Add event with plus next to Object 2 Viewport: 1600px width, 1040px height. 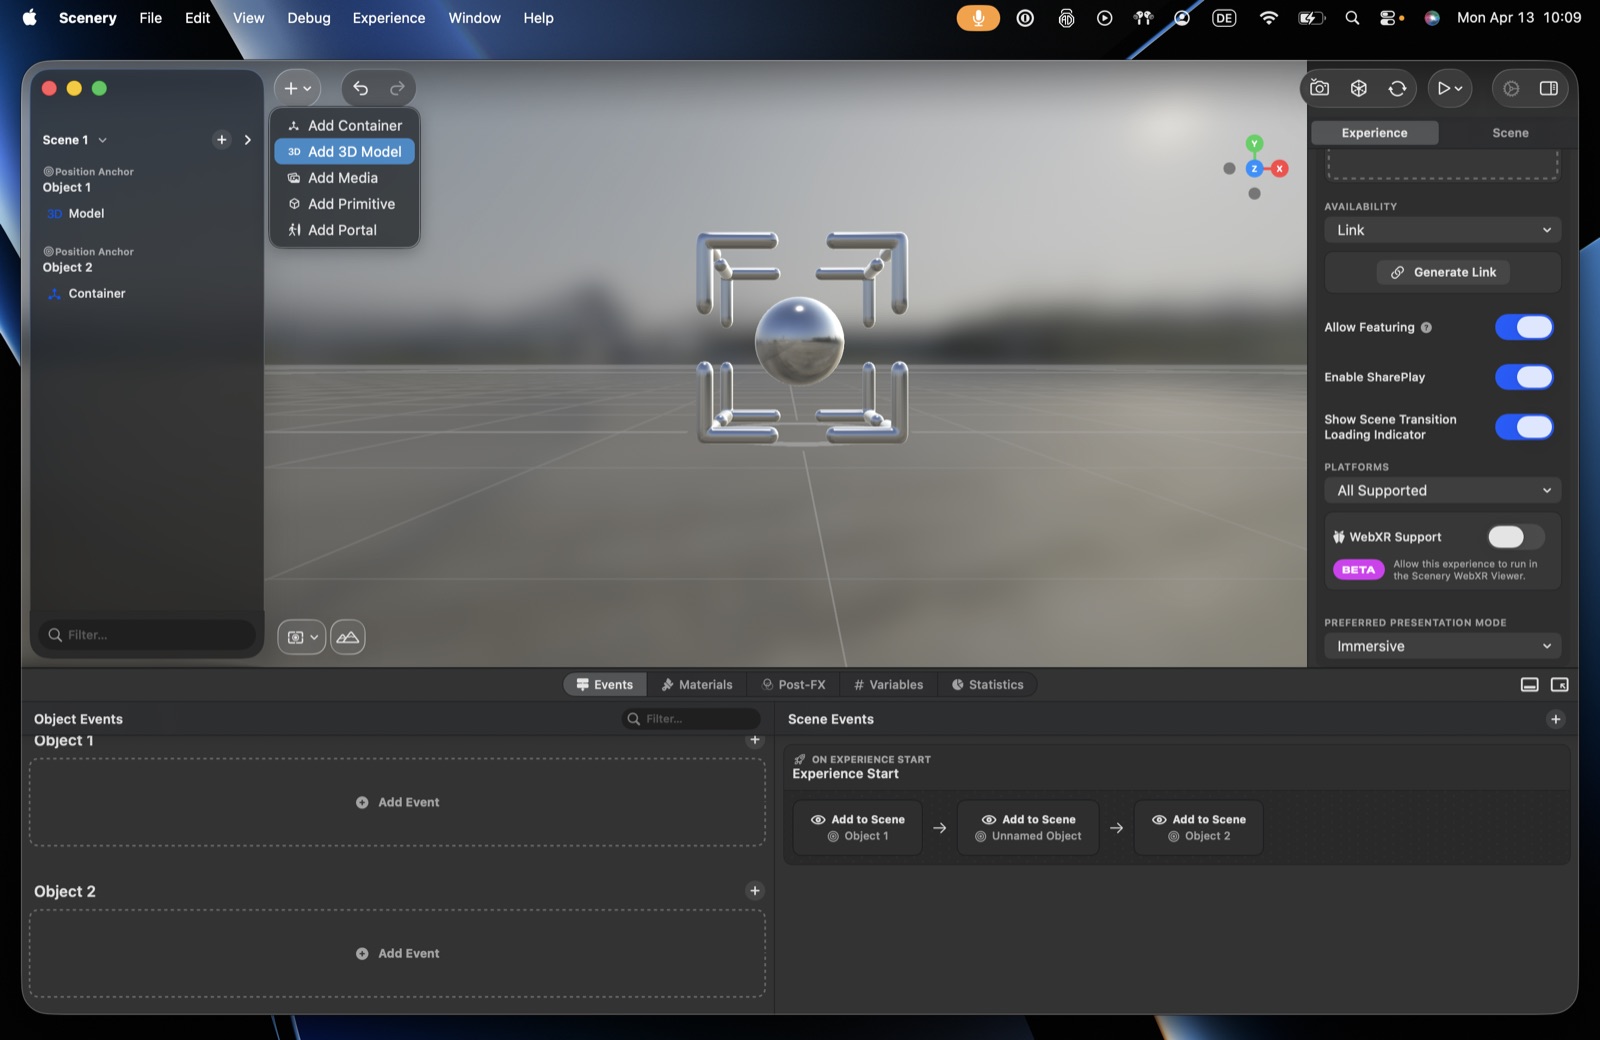[755, 891]
